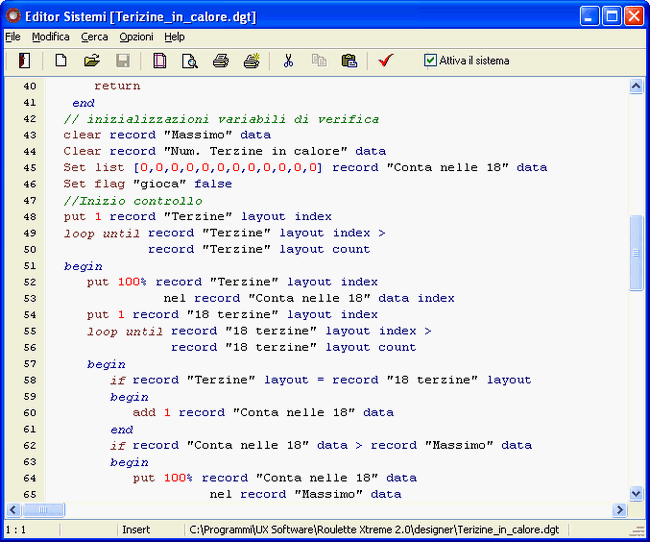
Task: Click line number 65 in the gutter
Action: 29,495
